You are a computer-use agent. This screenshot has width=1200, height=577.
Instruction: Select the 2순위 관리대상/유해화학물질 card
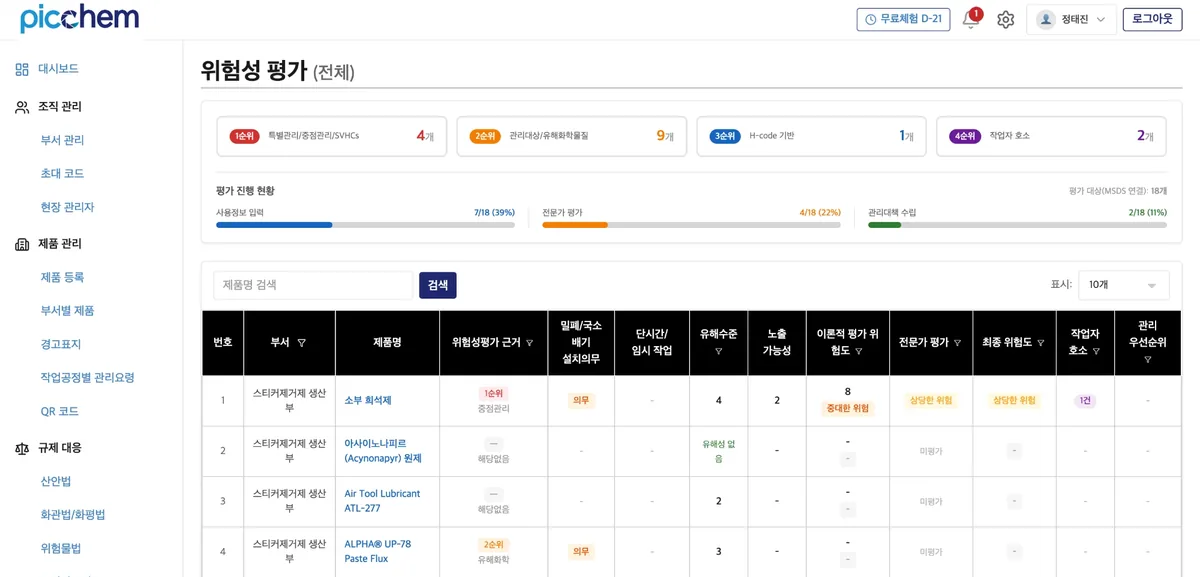point(572,136)
